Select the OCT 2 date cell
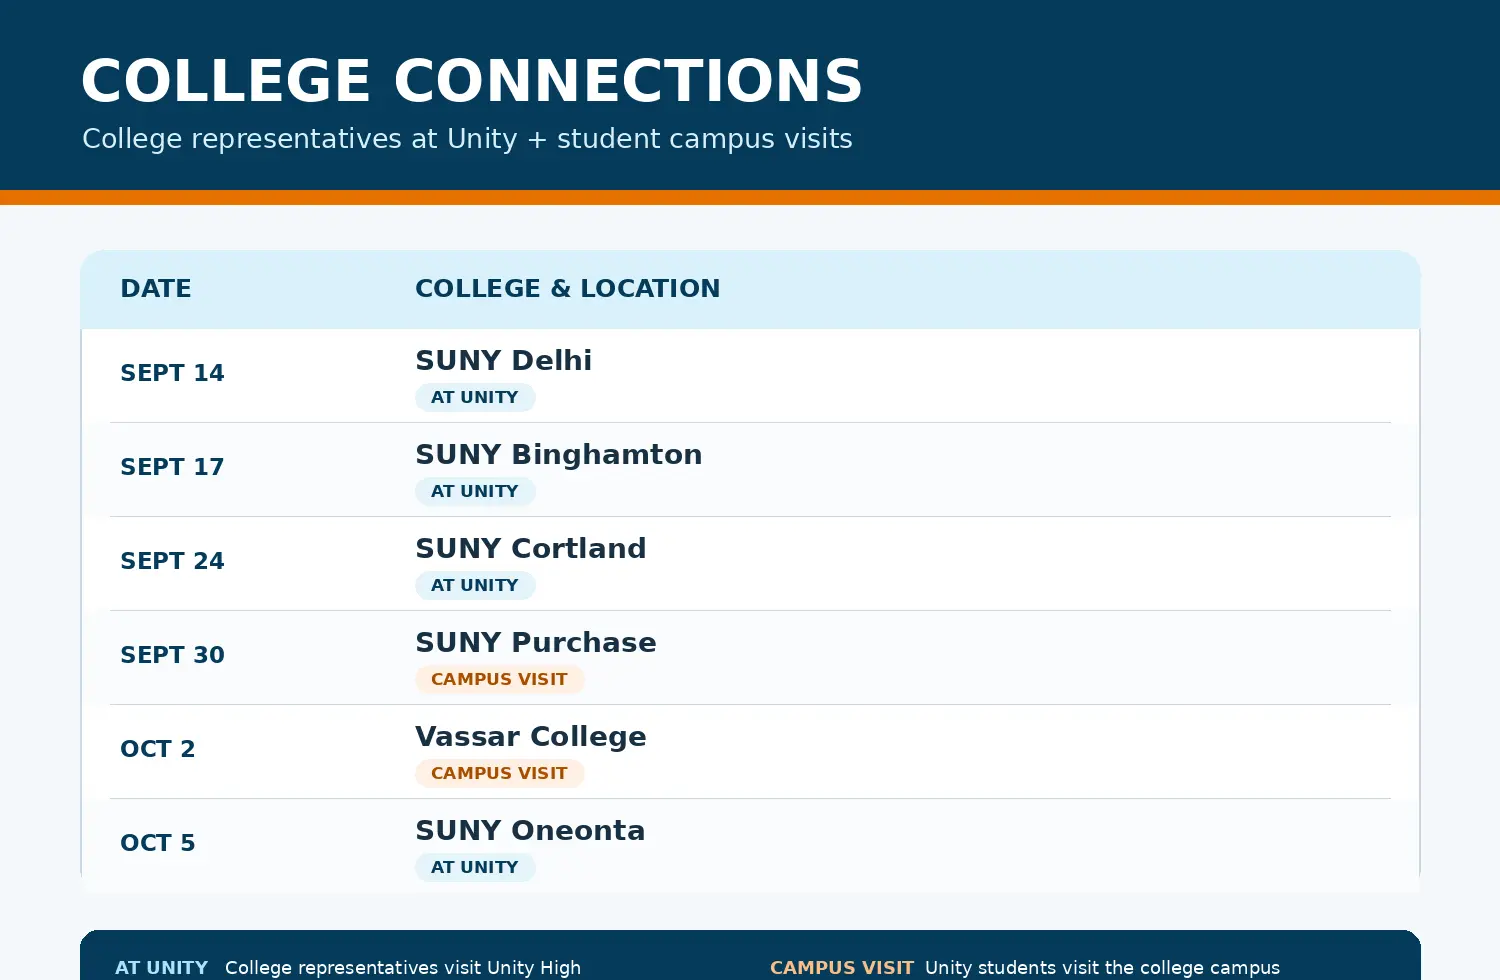1500x980 pixels. (157, 750)
